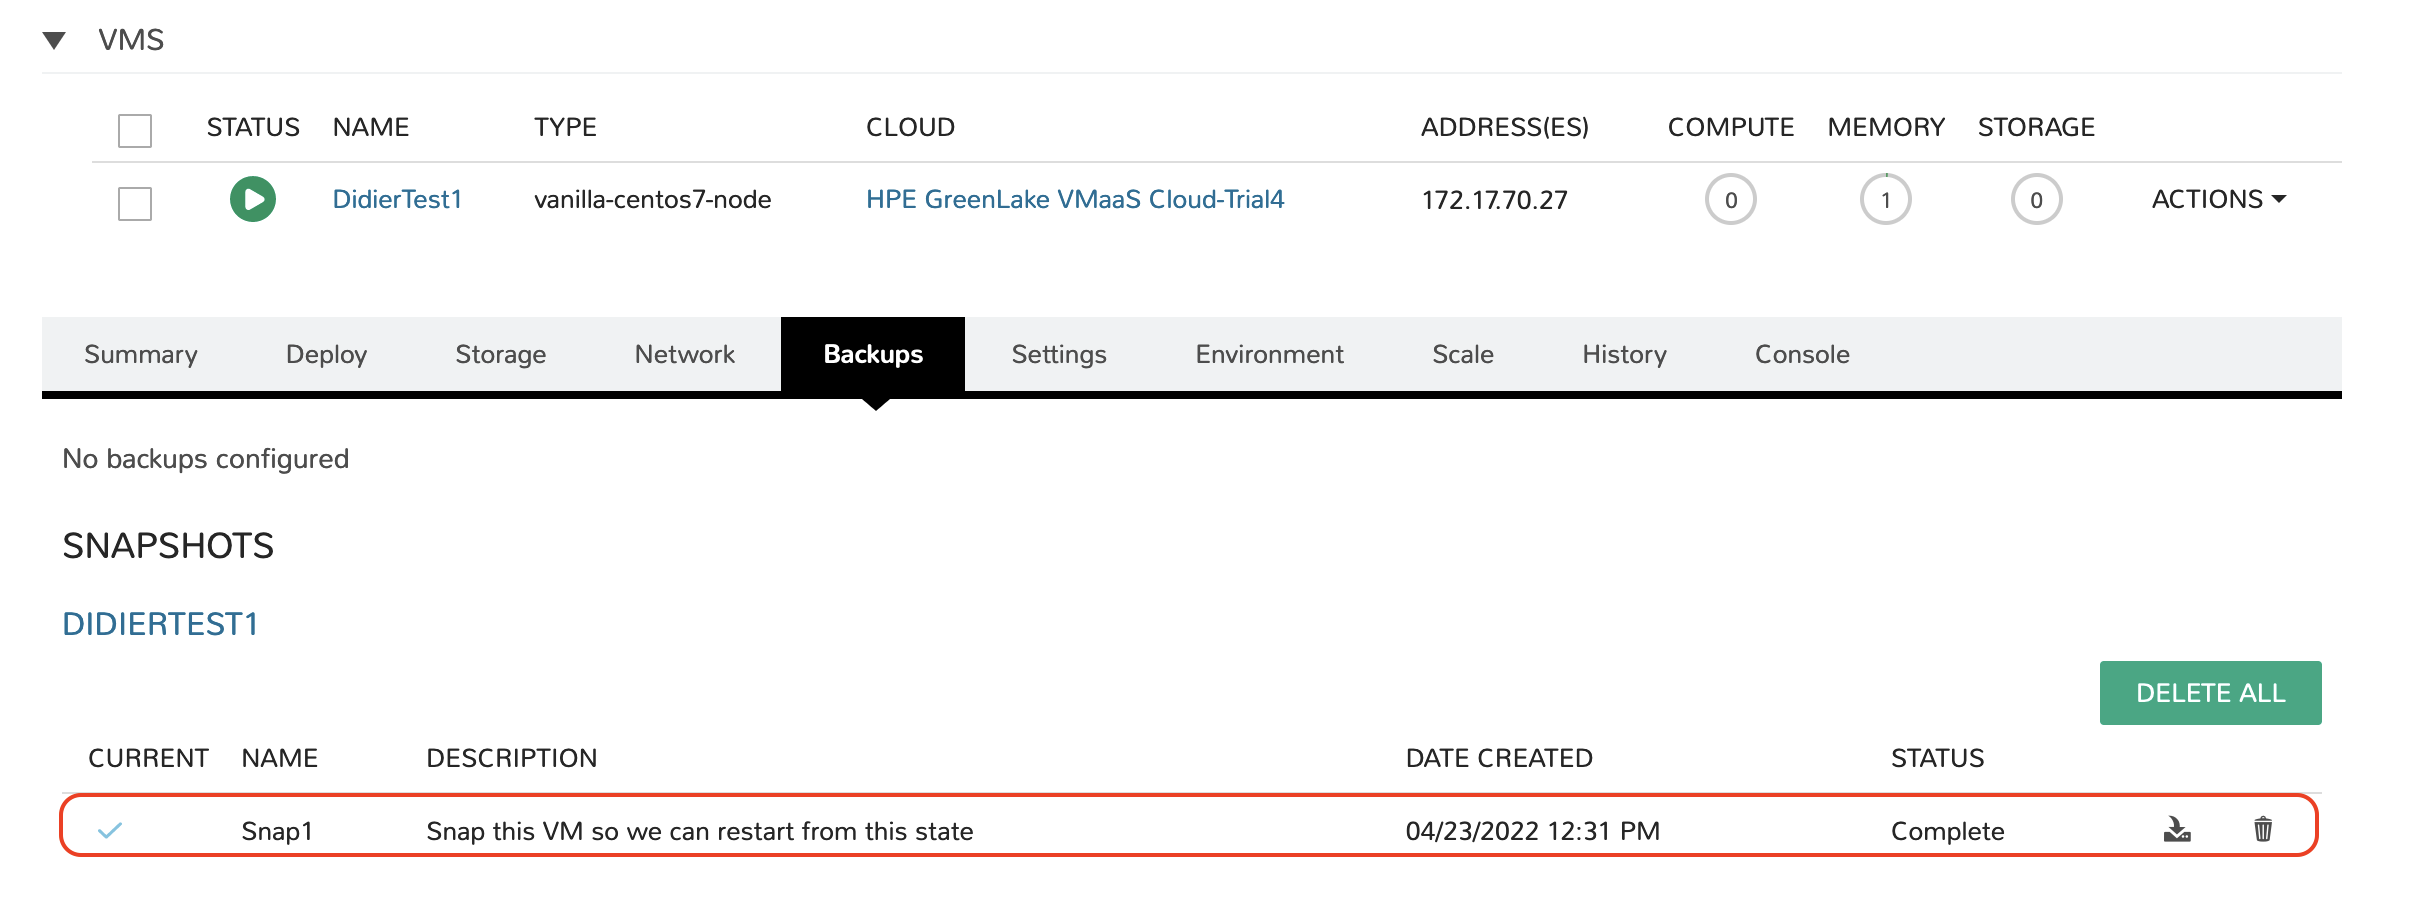
Task: Click the SNAPSHOTS section heading
Action: point(168,546)
